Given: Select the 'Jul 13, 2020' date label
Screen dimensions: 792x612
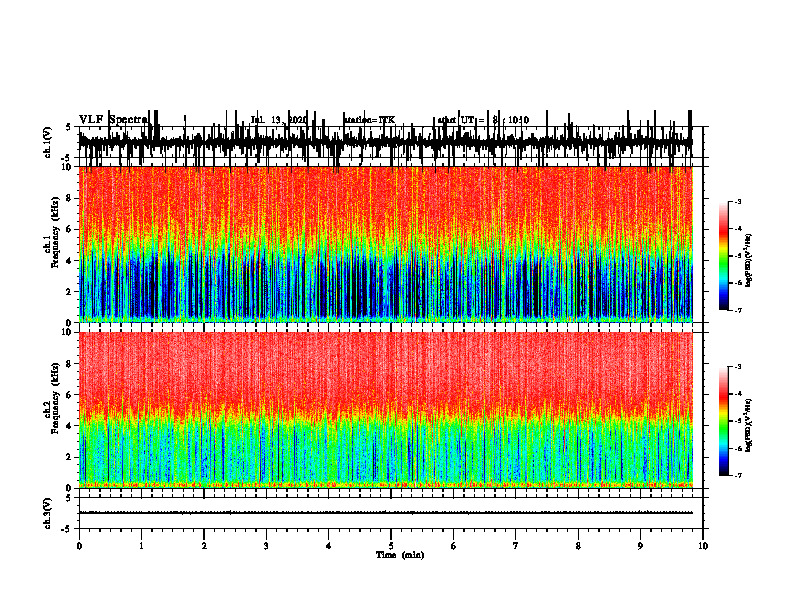Looking at the screenshot, I should click(279, 120).
